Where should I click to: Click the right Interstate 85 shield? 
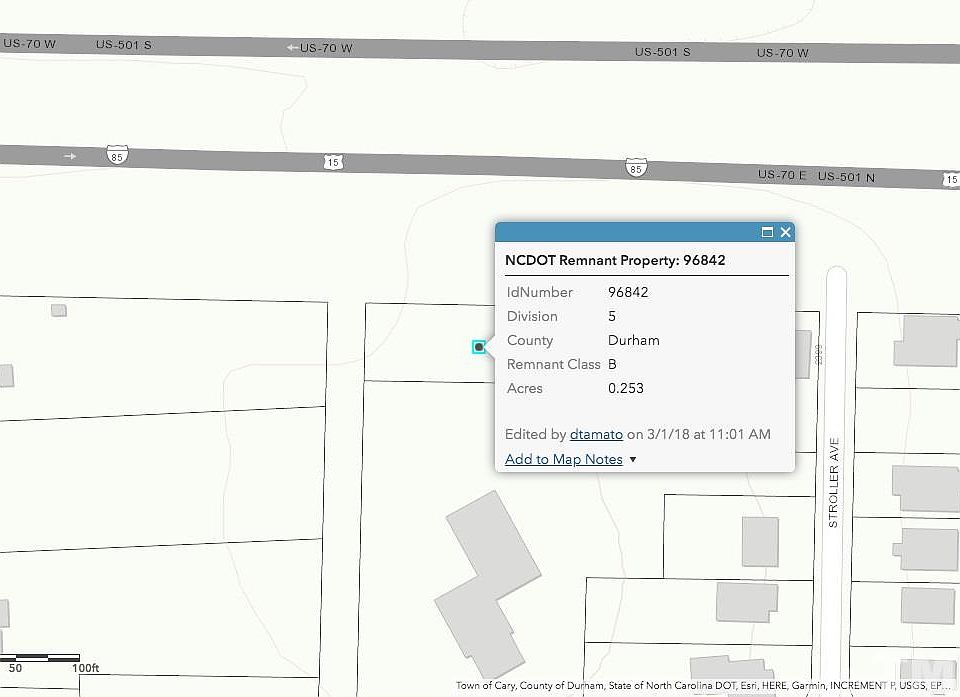pyautogui.click(x=635, y=167)
